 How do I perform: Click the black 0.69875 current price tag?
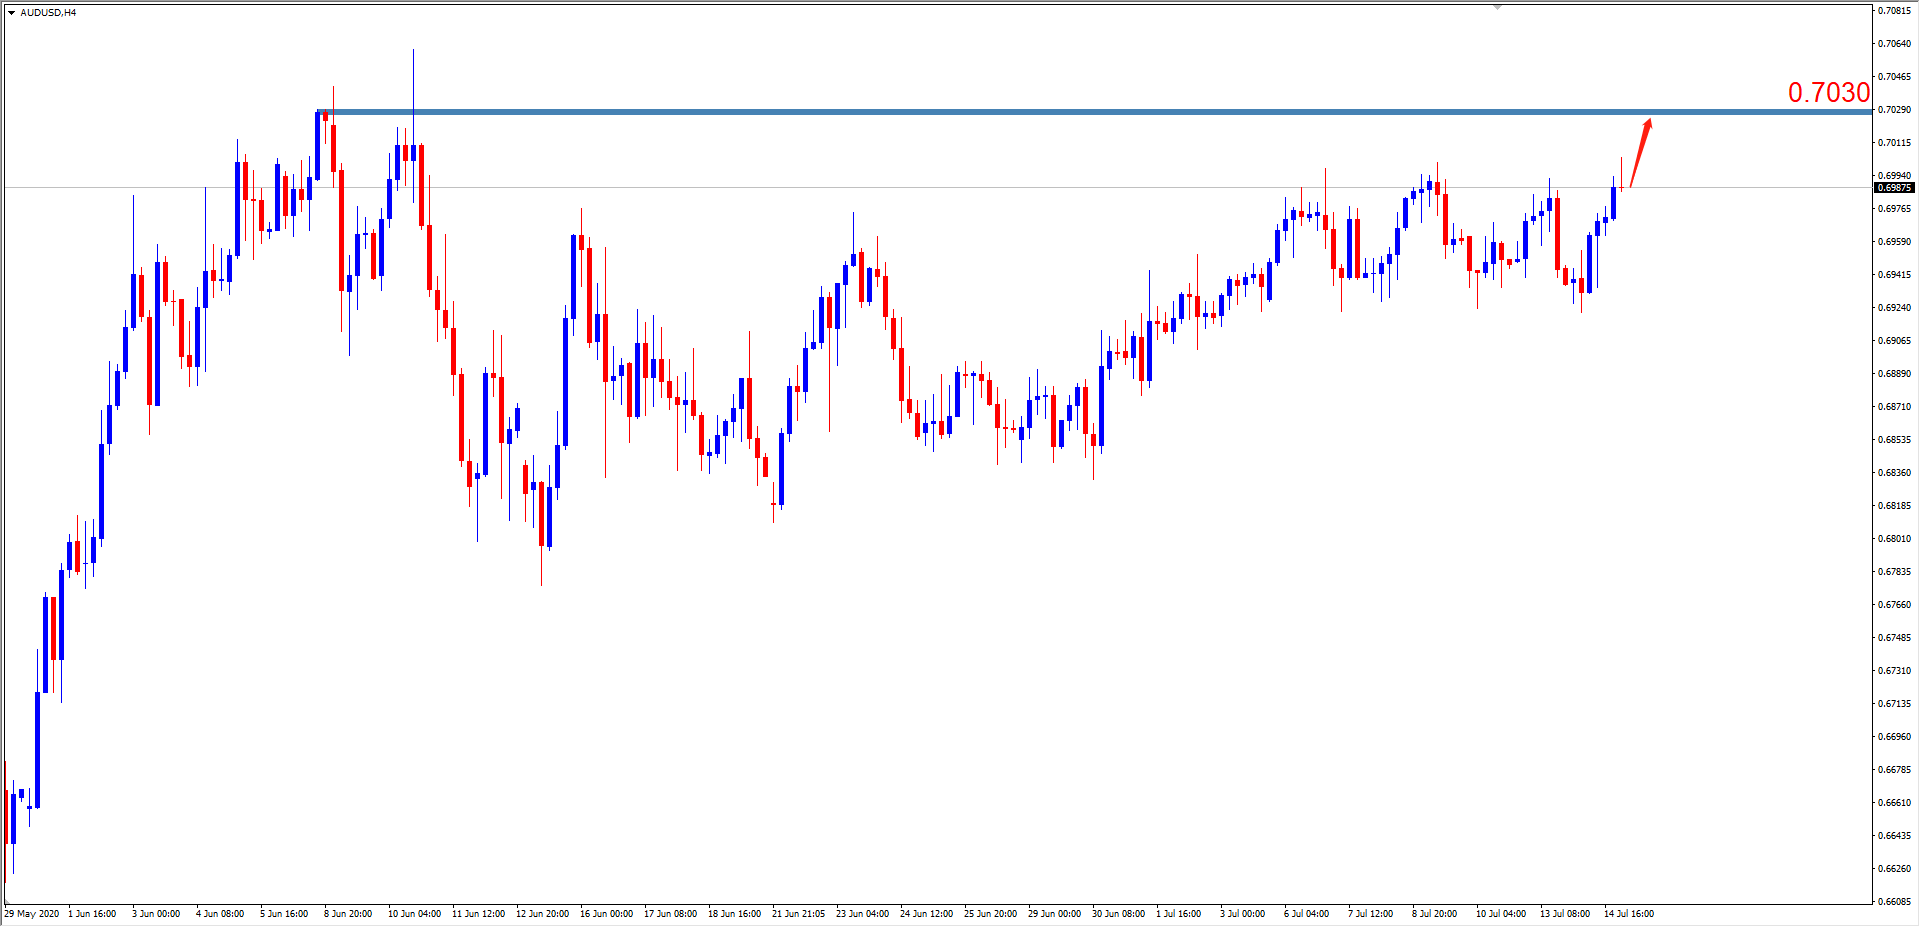(x=1893, y=188)
